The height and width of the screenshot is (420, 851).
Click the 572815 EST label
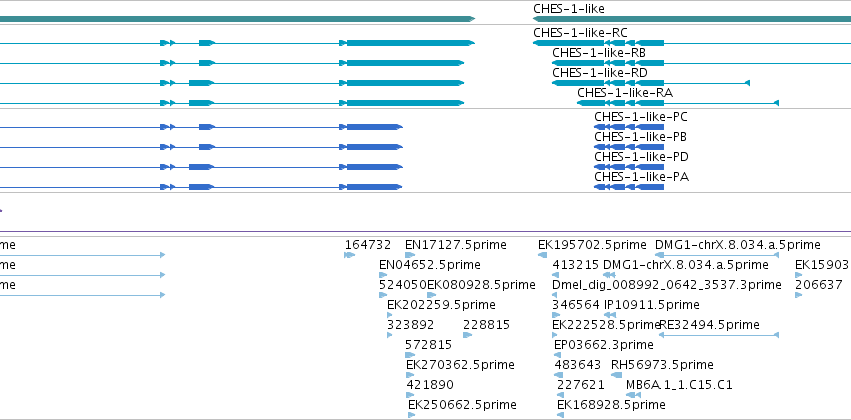coord(428,346)
